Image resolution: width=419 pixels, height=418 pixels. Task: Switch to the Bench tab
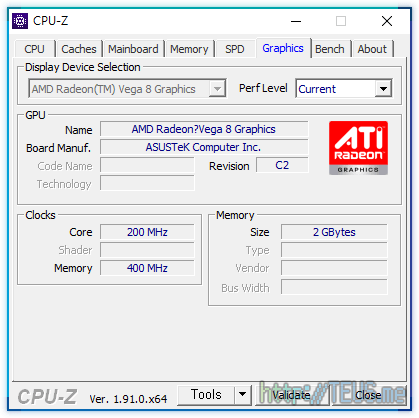click(x=330, y=49)
